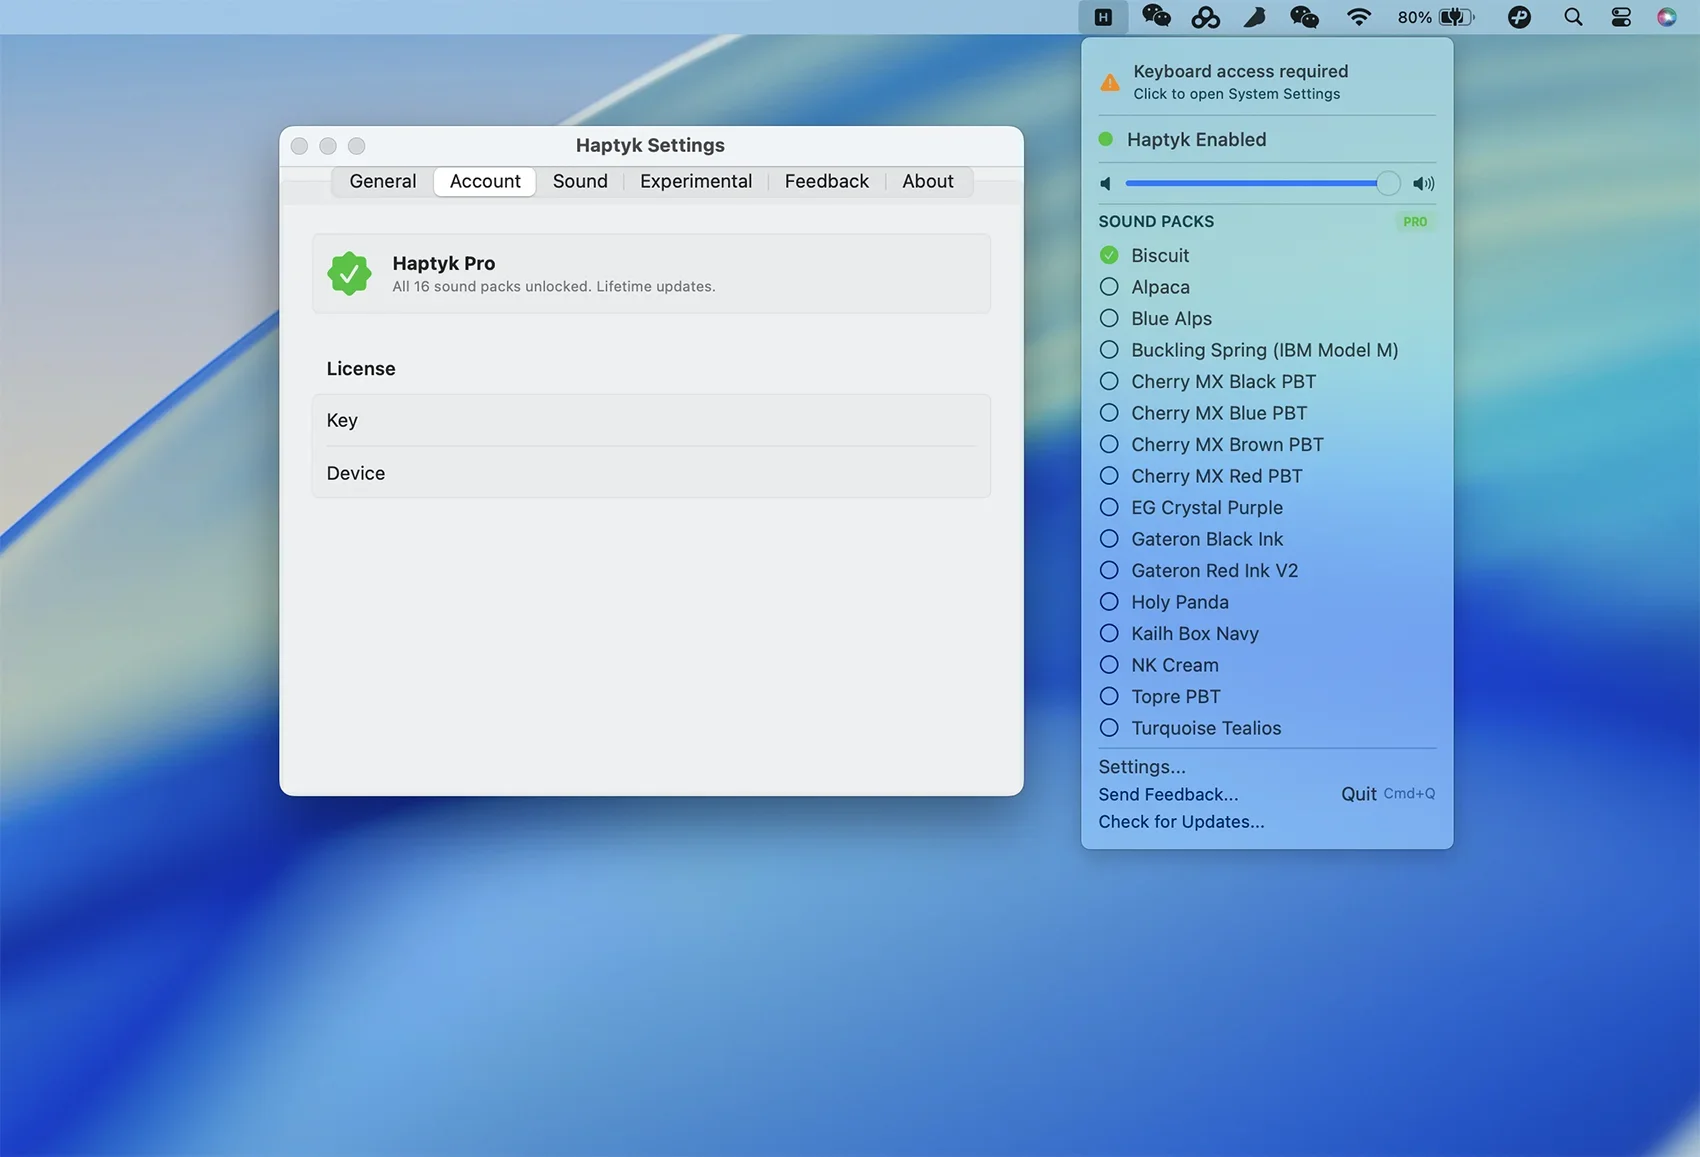Image resolution: width=1700 pixels, height=1157 pixels.
Task: Click the License Key row
Action: pos(650,421)
